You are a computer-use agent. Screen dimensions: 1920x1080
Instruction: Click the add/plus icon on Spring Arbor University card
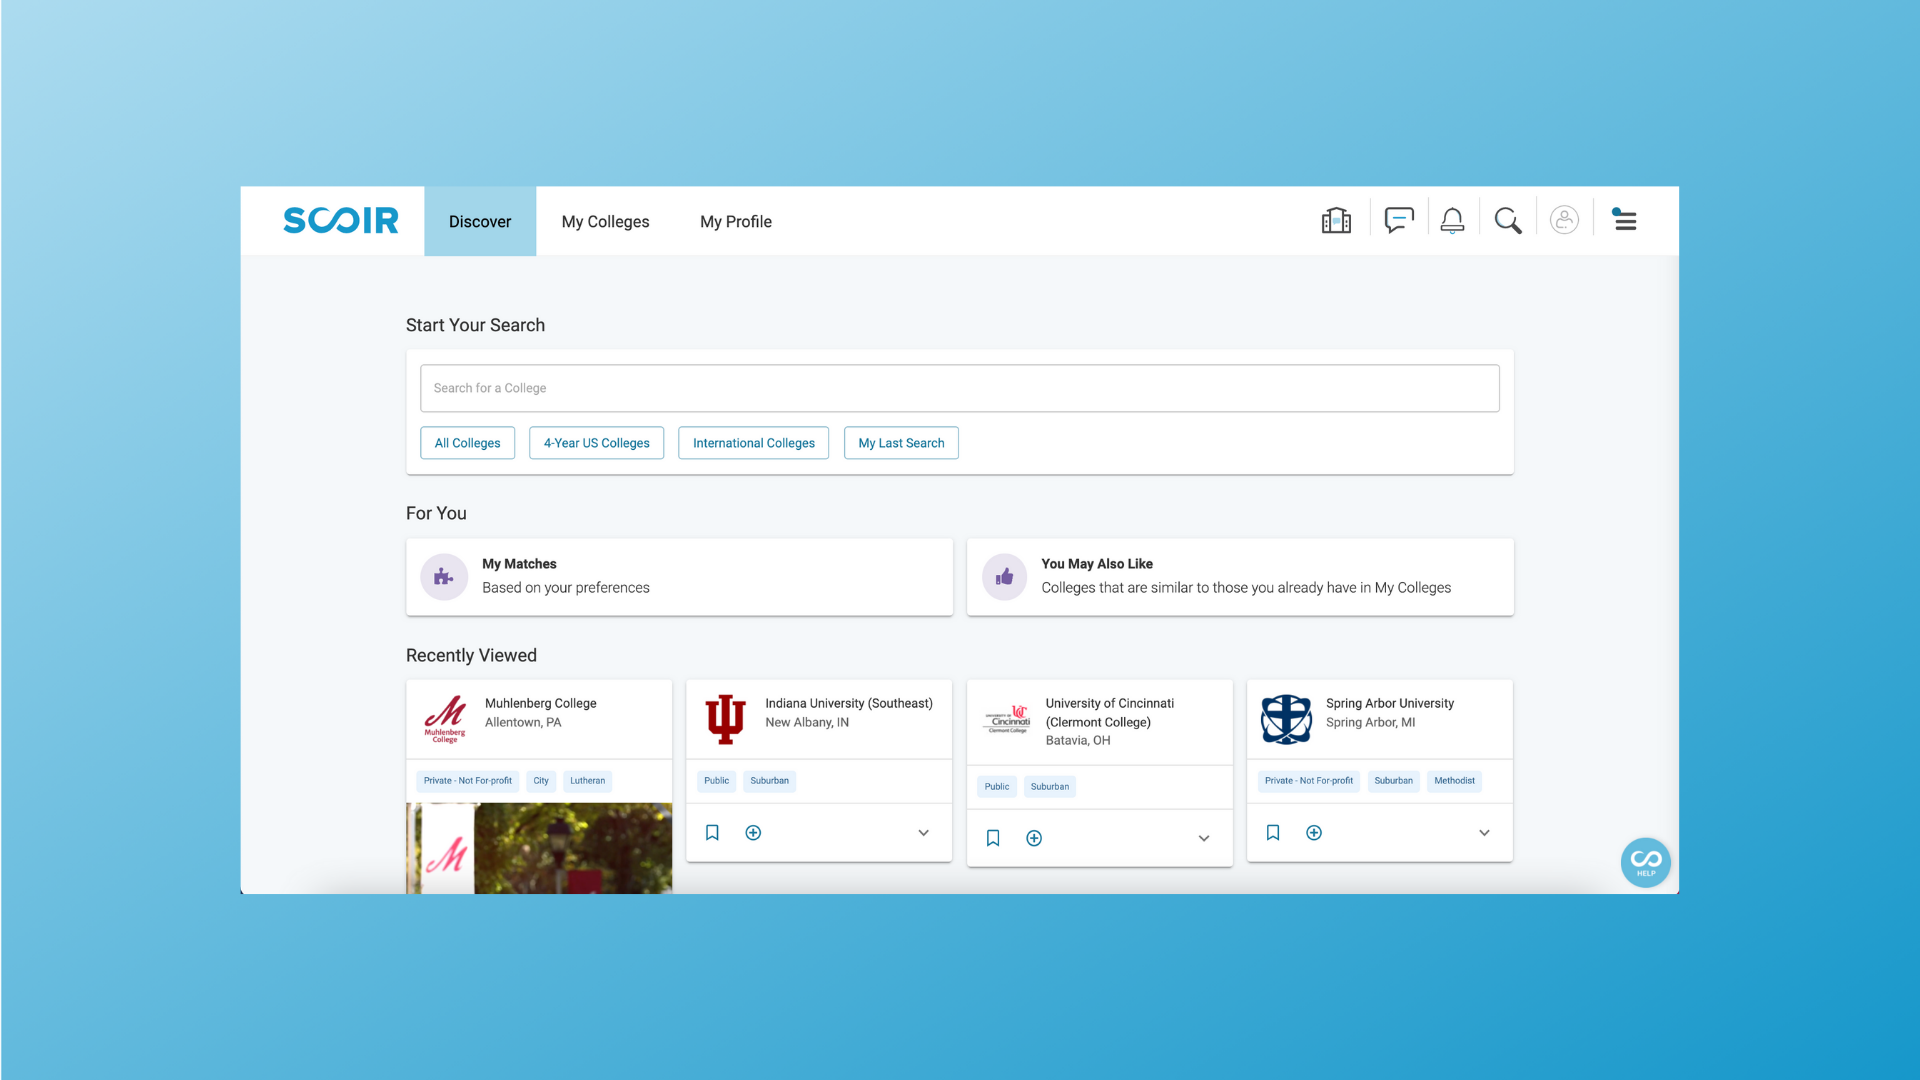1313,832
